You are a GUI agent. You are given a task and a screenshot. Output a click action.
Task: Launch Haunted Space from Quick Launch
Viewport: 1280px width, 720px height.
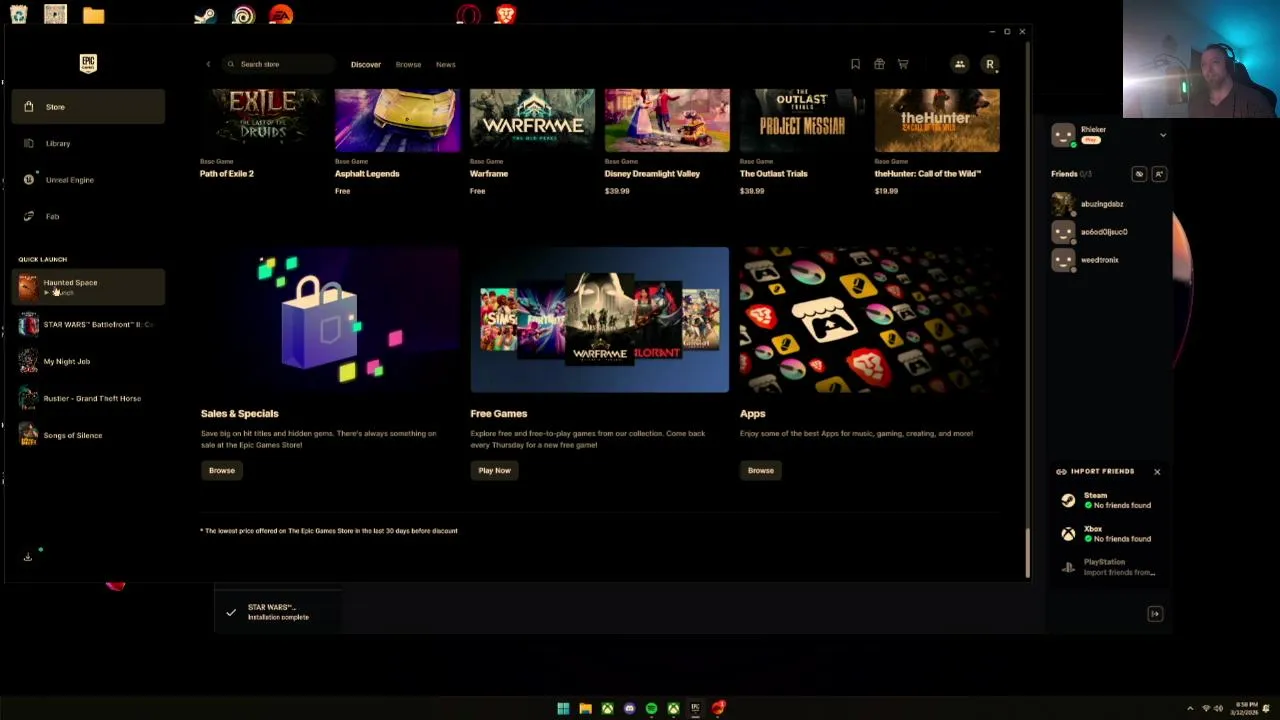(x=88, y=288)
